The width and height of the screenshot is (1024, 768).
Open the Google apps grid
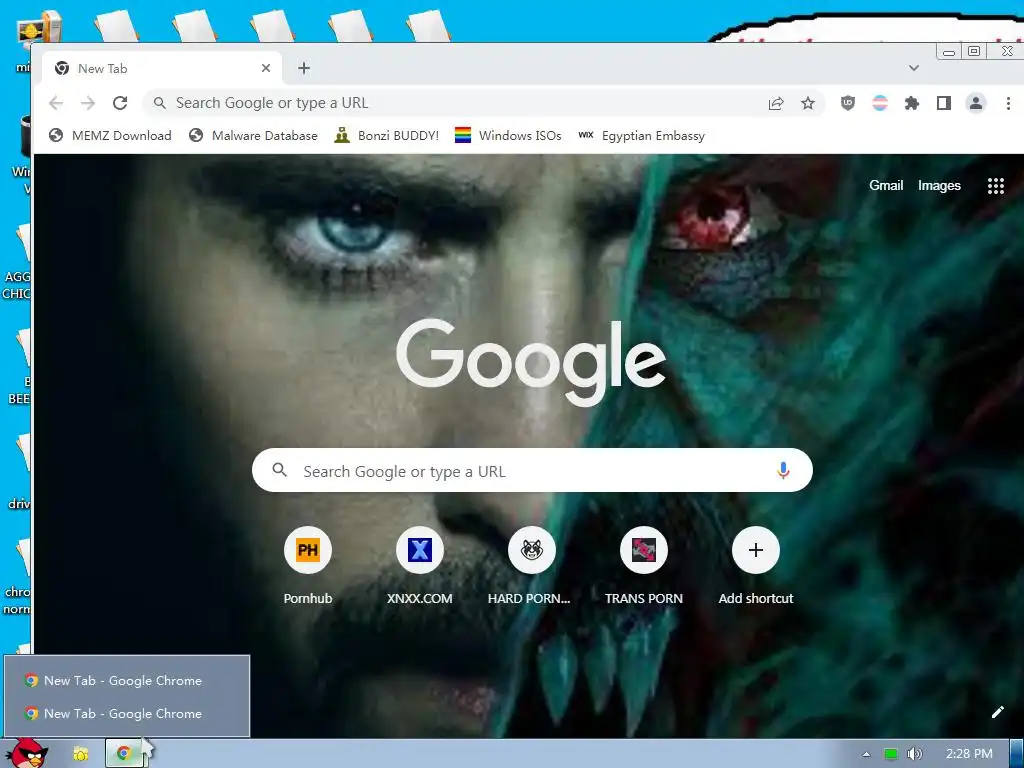tap(995, 186)
